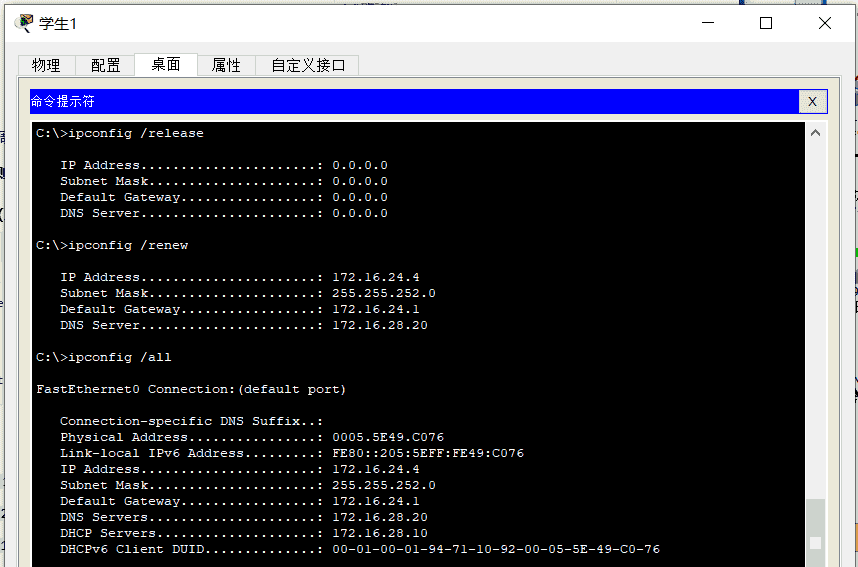Close the 学生1 window

coord(825,23)
